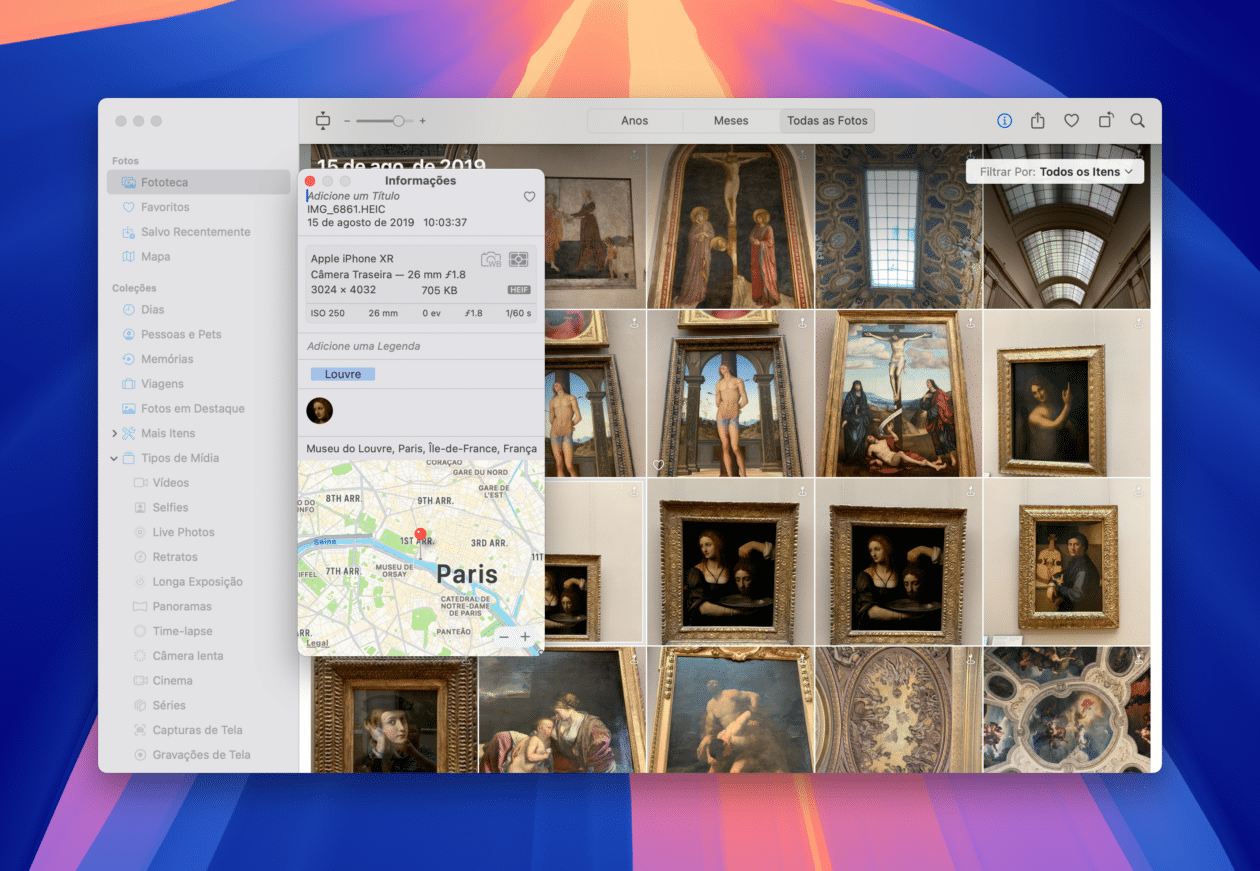Open the Legal link on map
The image size is (1260, 871).
[x=317, y=643]
